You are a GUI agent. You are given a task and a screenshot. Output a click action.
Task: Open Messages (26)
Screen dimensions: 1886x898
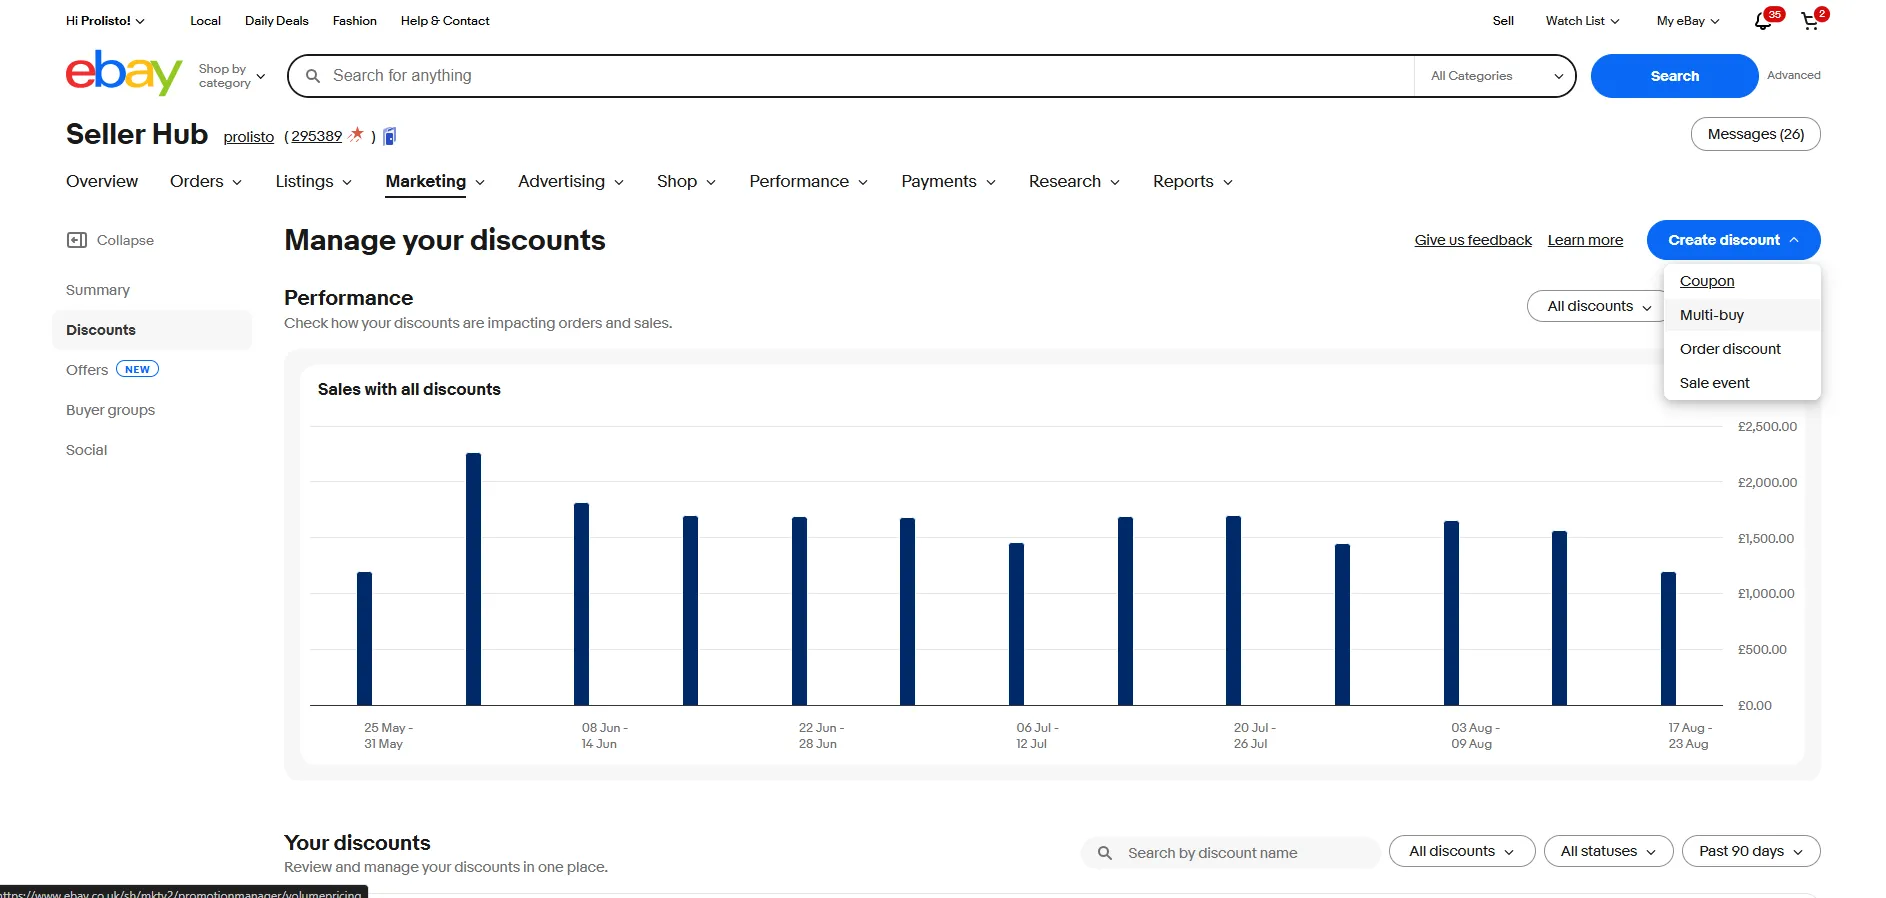(1755, 134)
